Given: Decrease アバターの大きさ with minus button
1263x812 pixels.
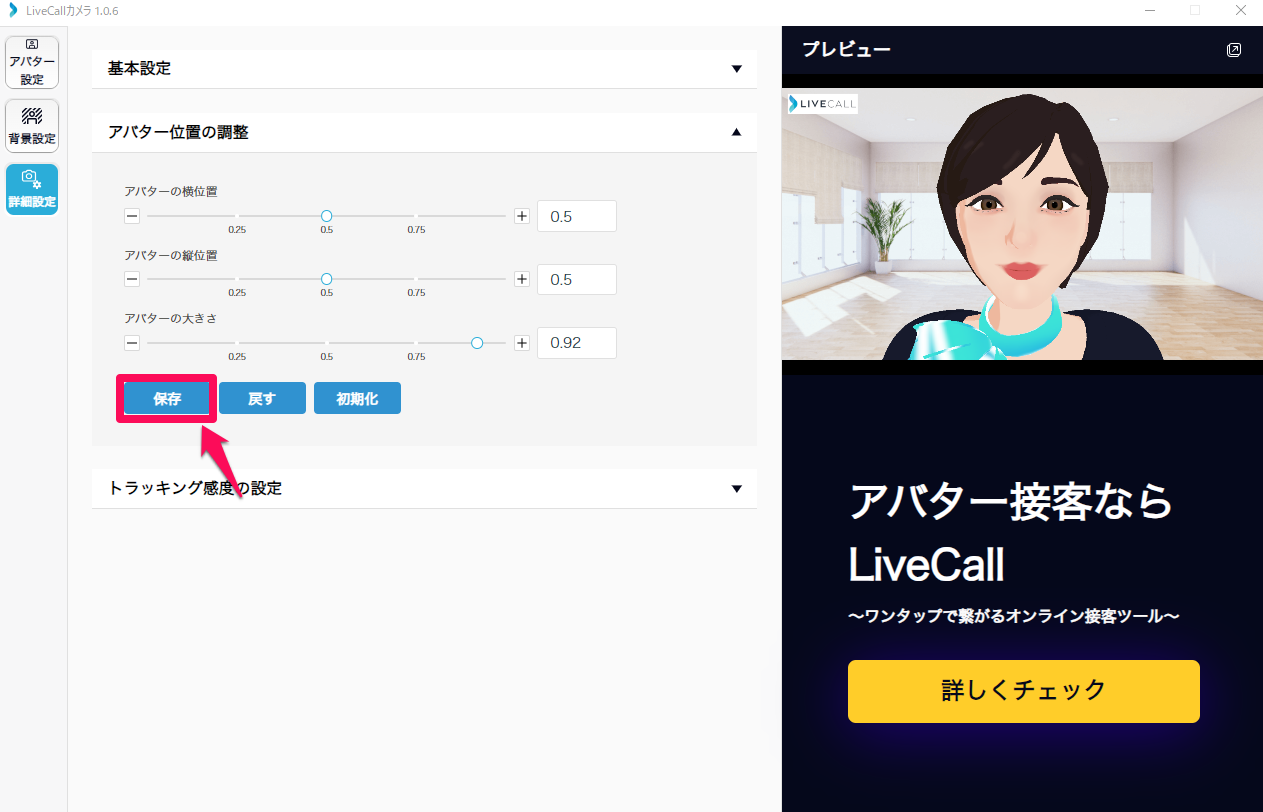Looking at the screenshot, I should pos(132,343).
